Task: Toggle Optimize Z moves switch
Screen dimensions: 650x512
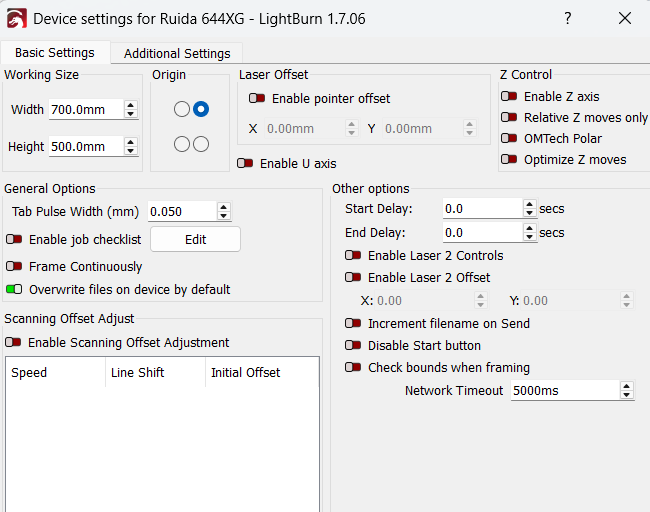Action: (x=509, y=159)
